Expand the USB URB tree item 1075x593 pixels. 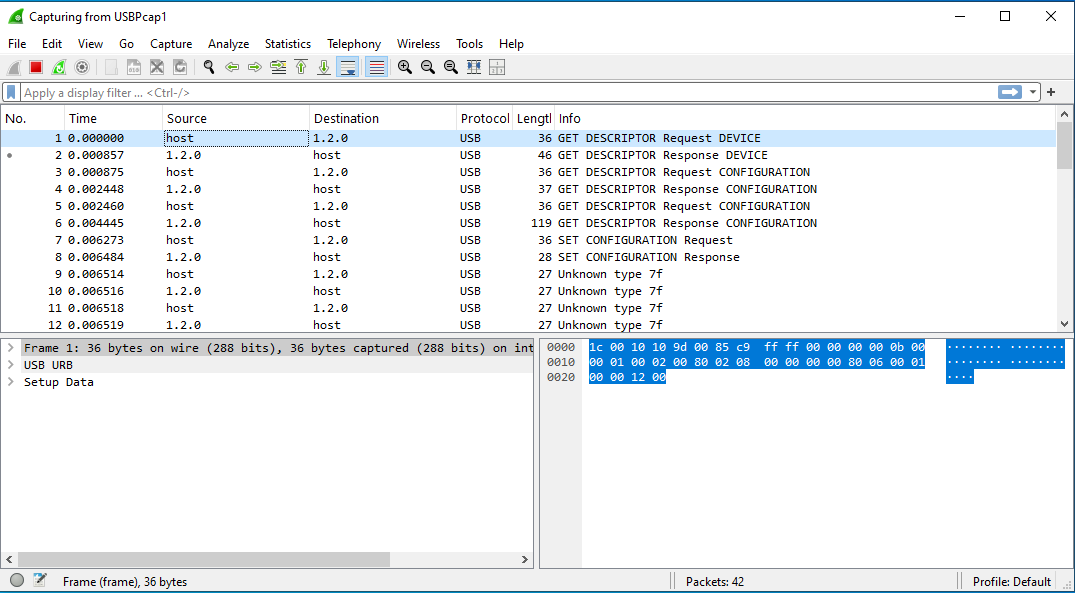pyautogui.click(x=10, y=365)
